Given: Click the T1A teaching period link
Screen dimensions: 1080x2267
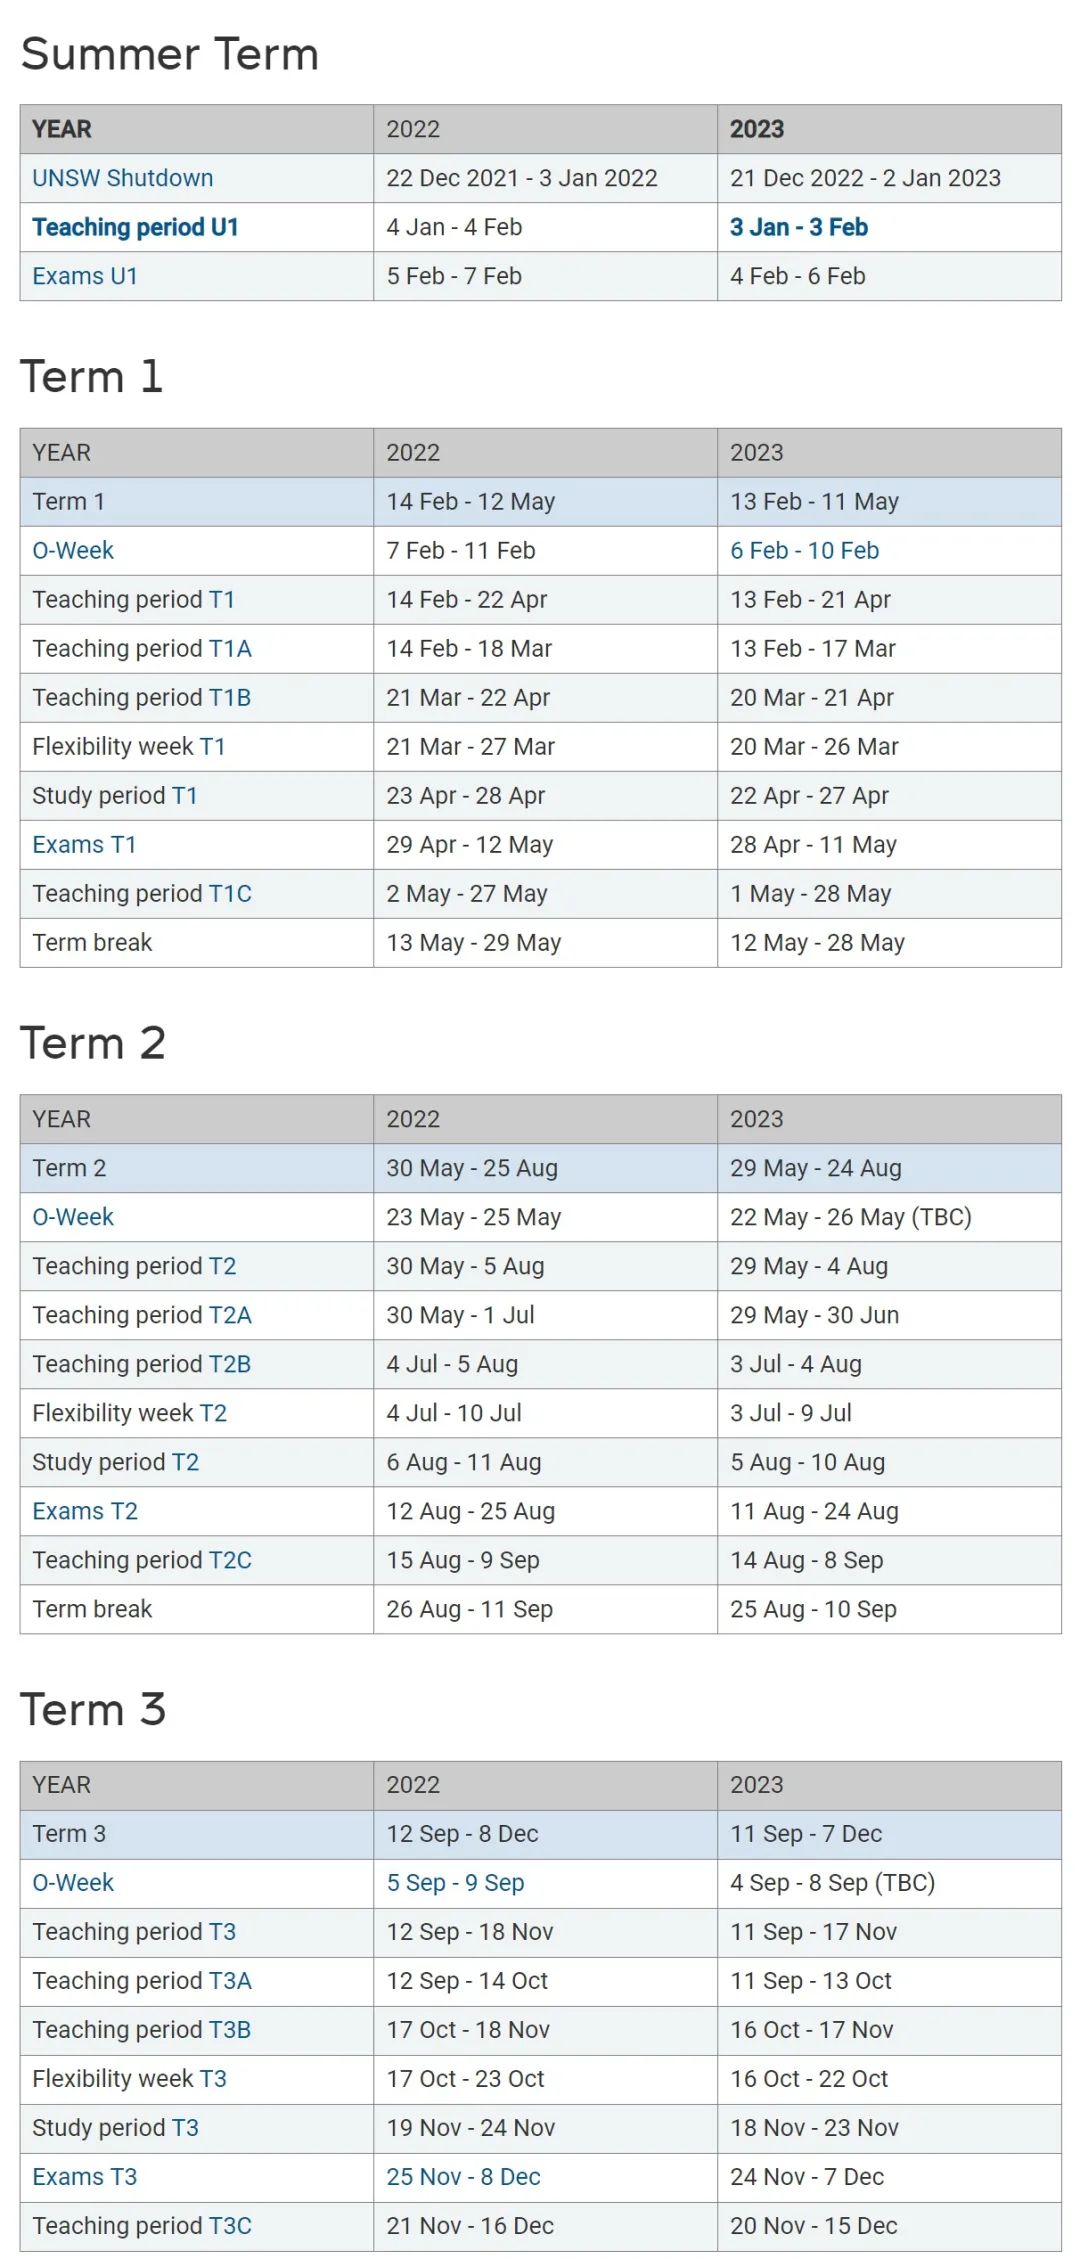Looking at the screenshot, I should click(x=230, y=648).
